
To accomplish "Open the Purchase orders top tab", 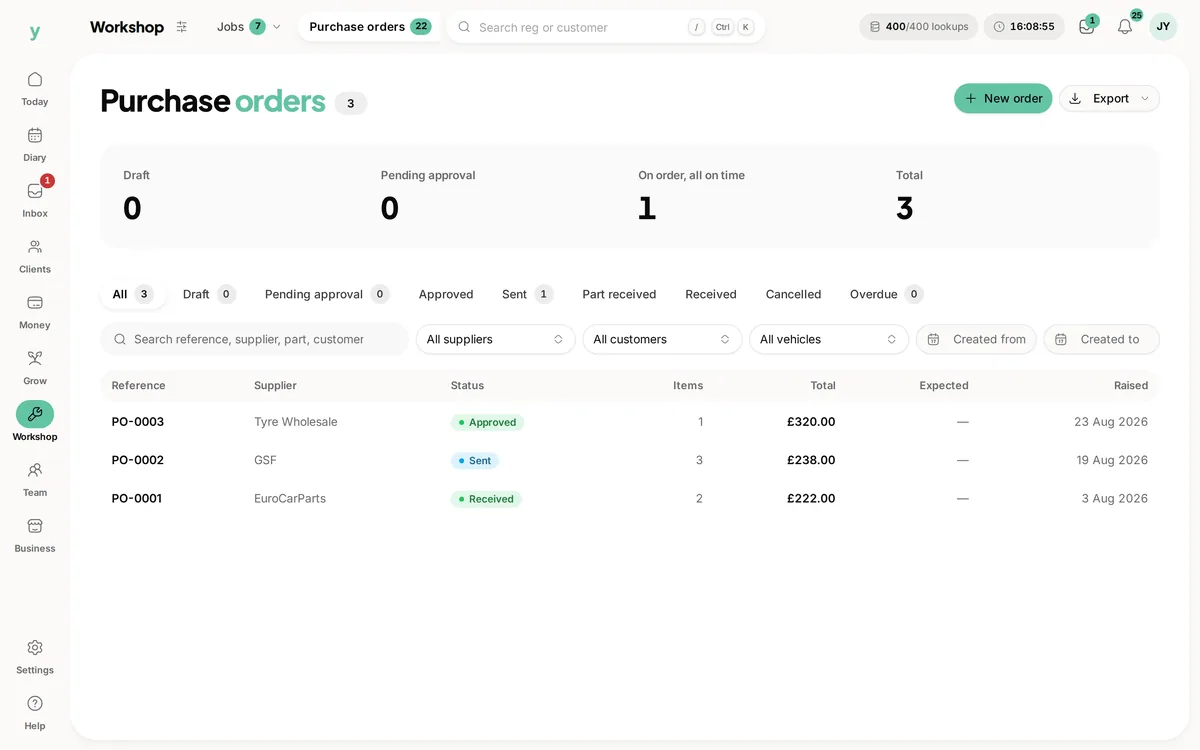I will [x=370, y=27].
